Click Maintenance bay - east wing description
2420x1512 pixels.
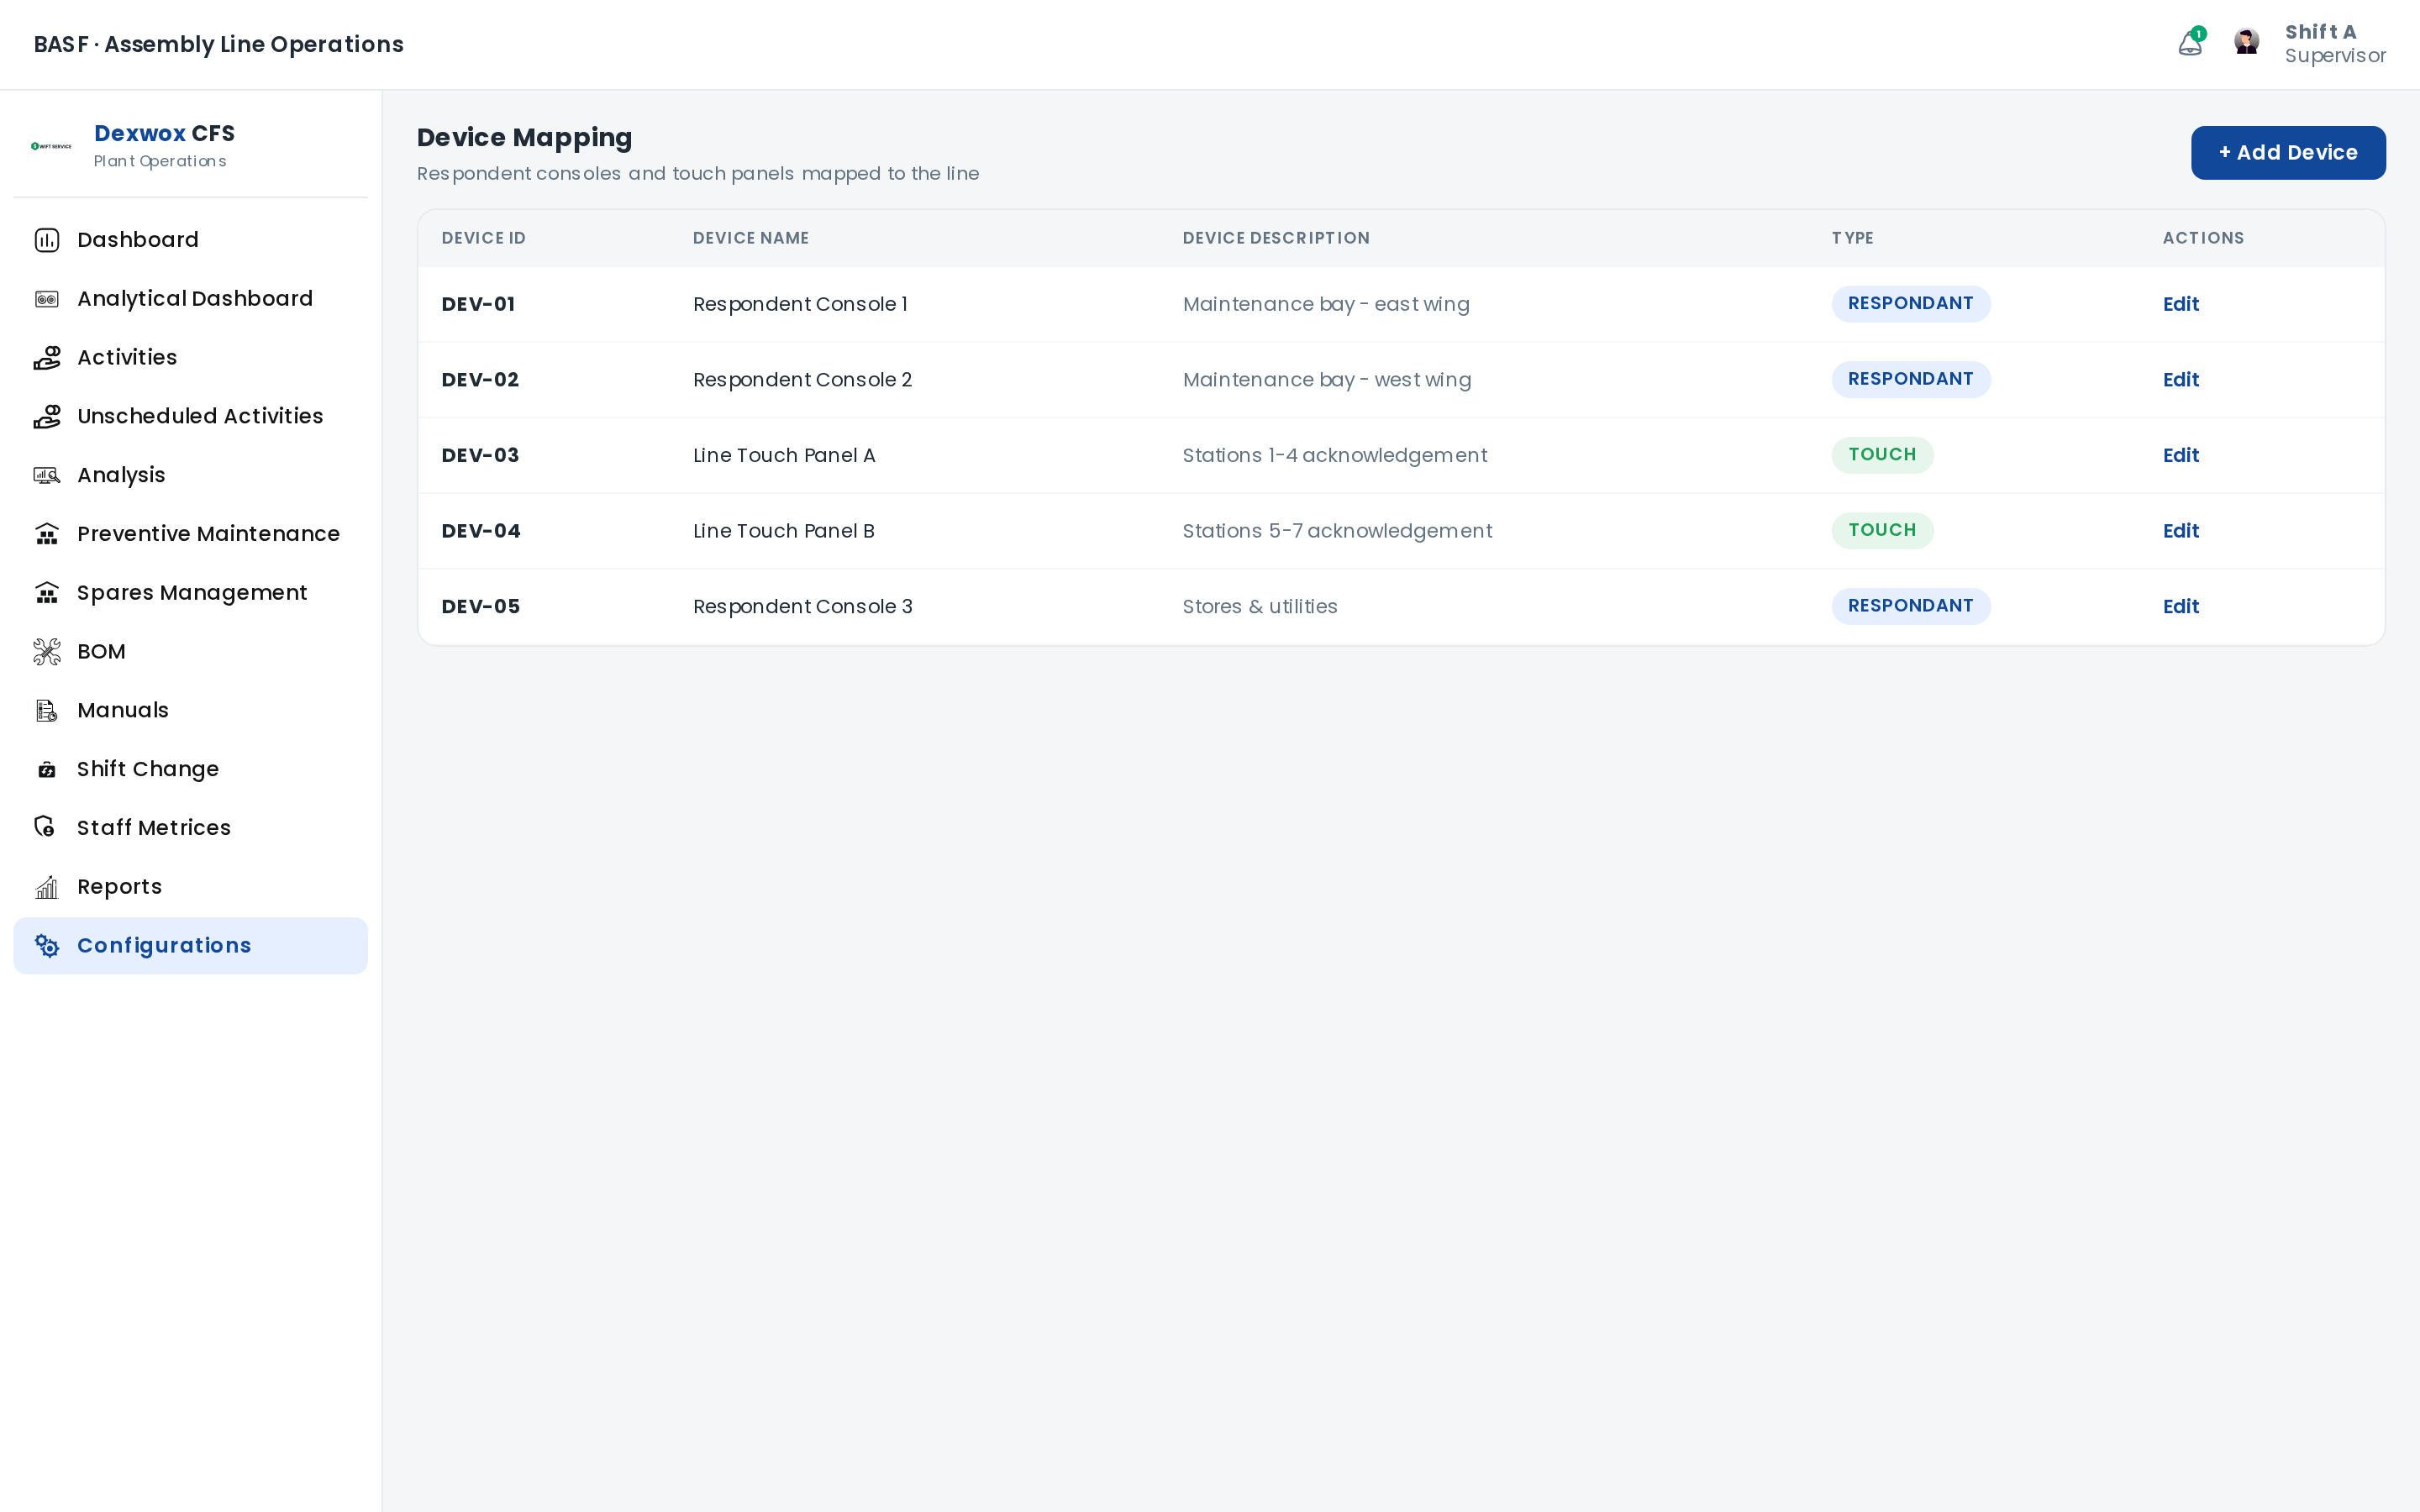[x=1326, y=304]
